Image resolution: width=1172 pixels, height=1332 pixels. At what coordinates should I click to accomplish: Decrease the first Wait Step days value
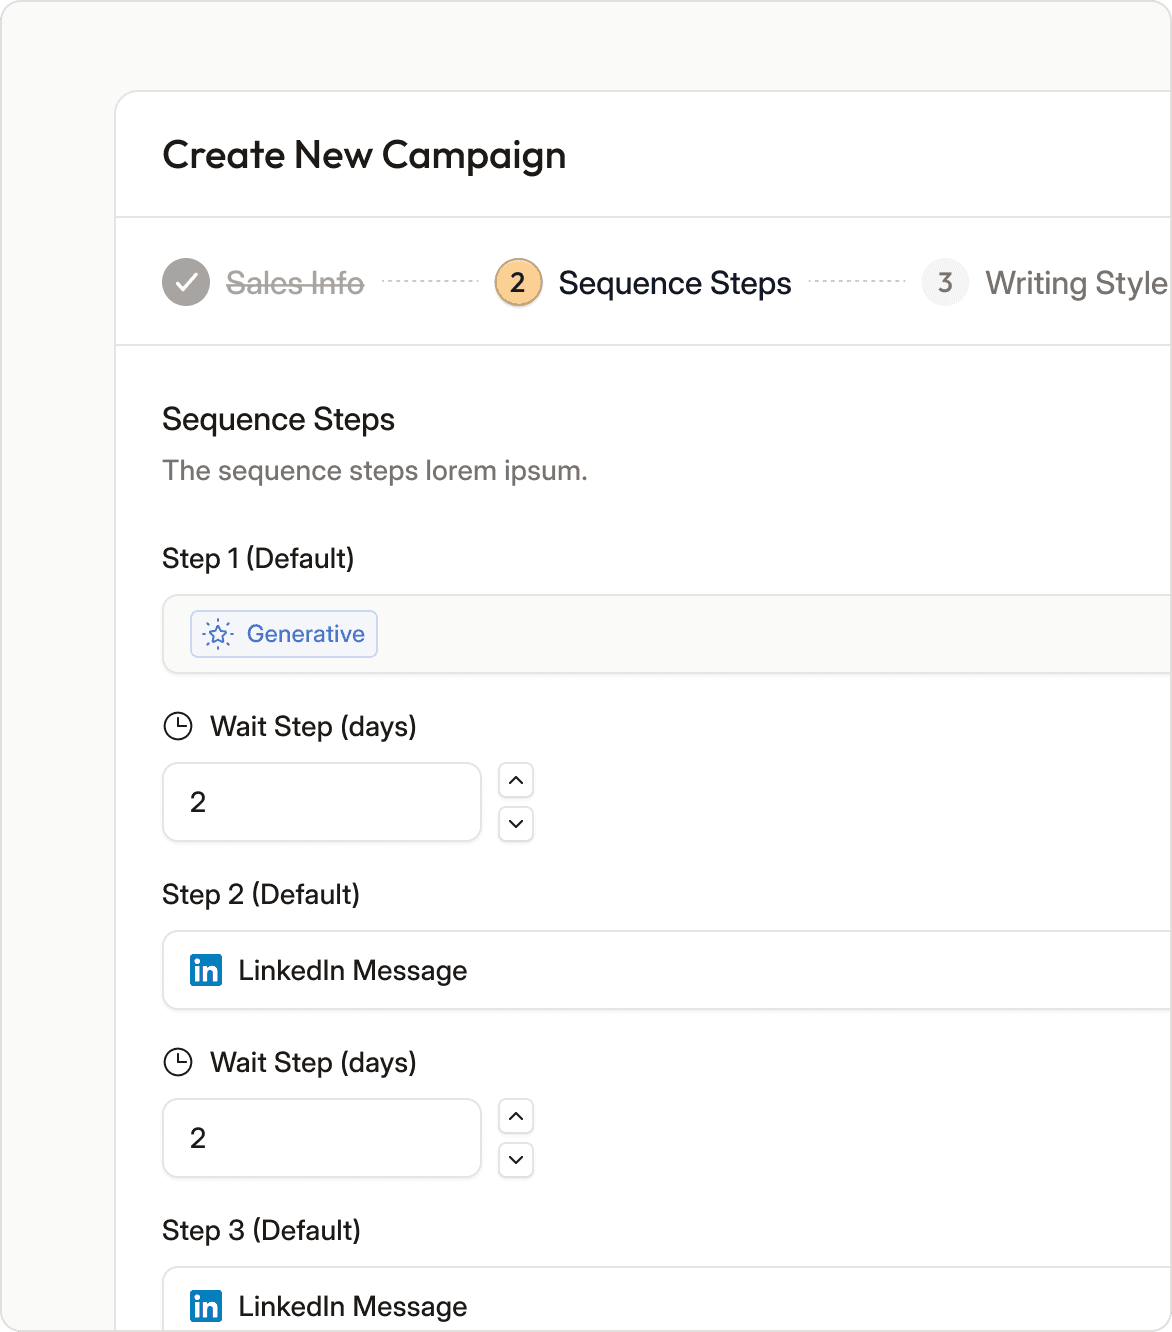(516, 824)
